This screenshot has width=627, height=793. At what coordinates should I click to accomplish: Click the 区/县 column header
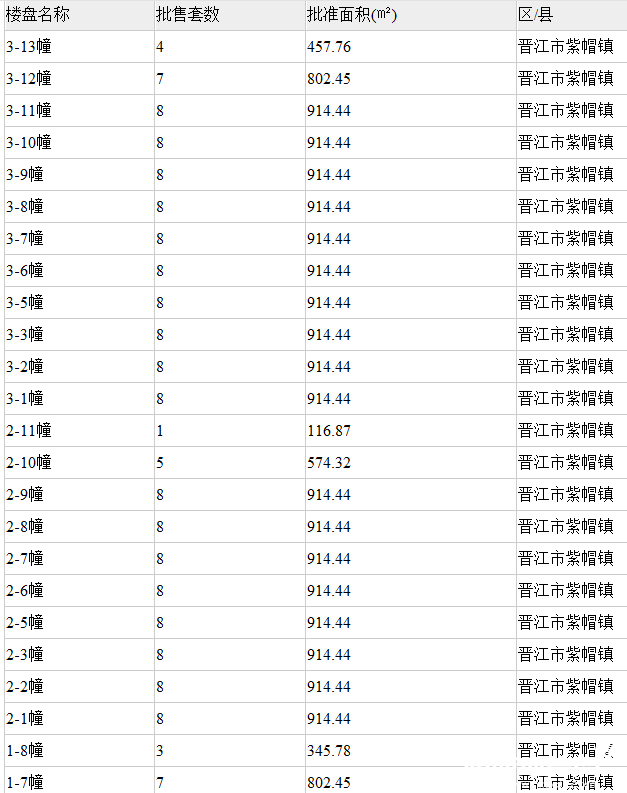[537, 15]
